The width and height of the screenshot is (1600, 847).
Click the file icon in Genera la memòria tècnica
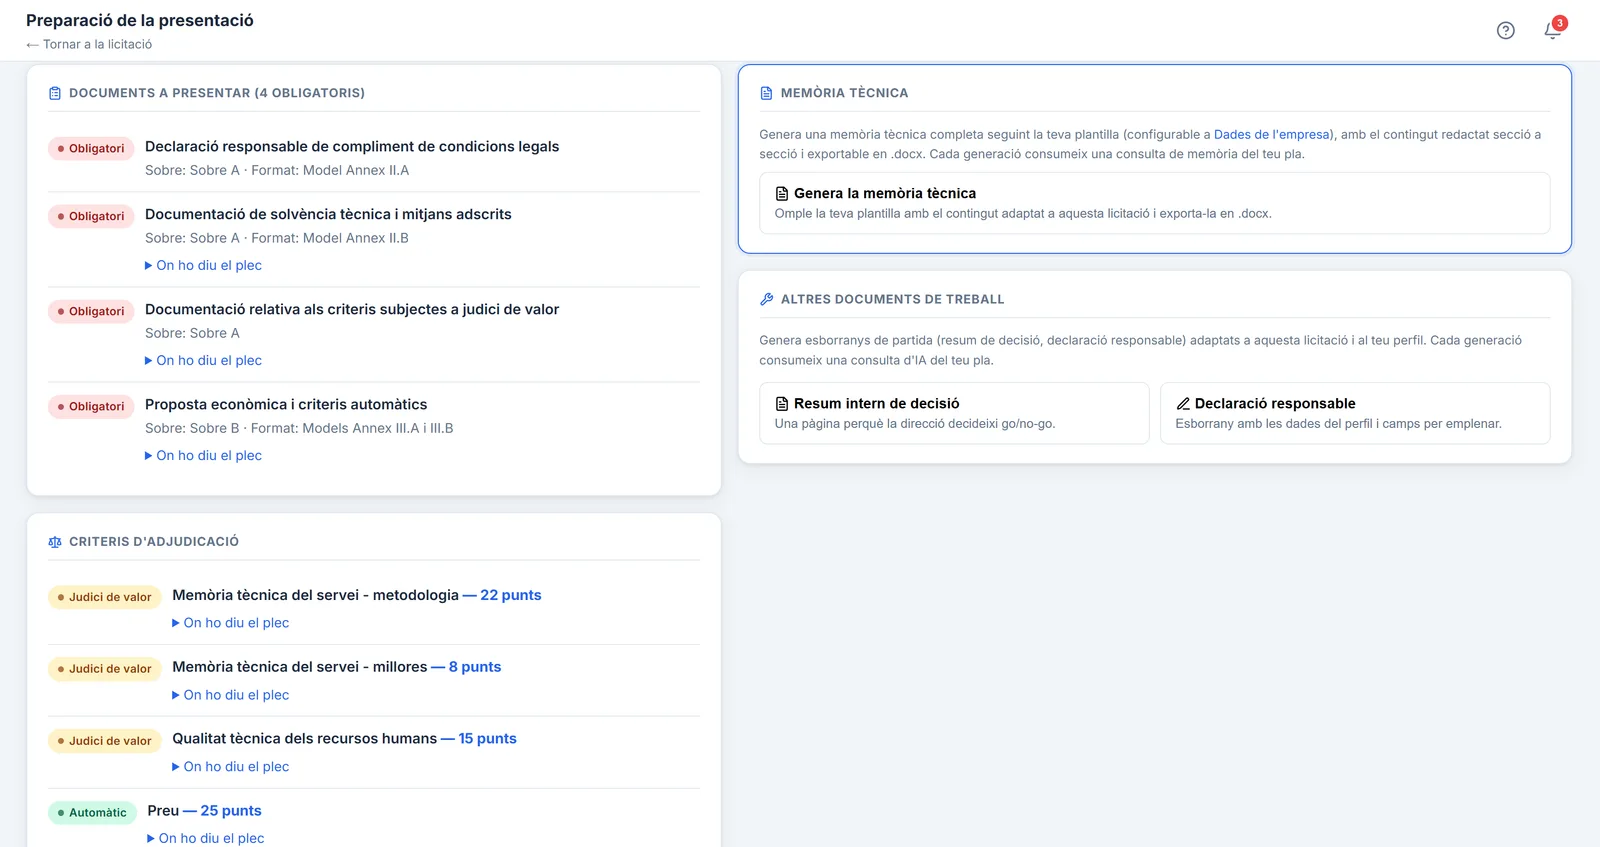(782, 194)
